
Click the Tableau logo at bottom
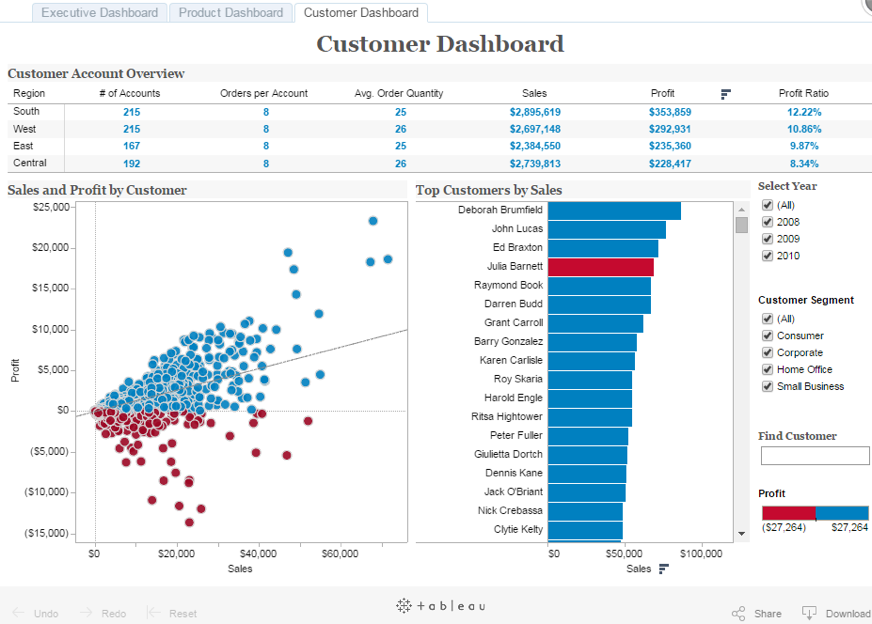pos(440,606)
